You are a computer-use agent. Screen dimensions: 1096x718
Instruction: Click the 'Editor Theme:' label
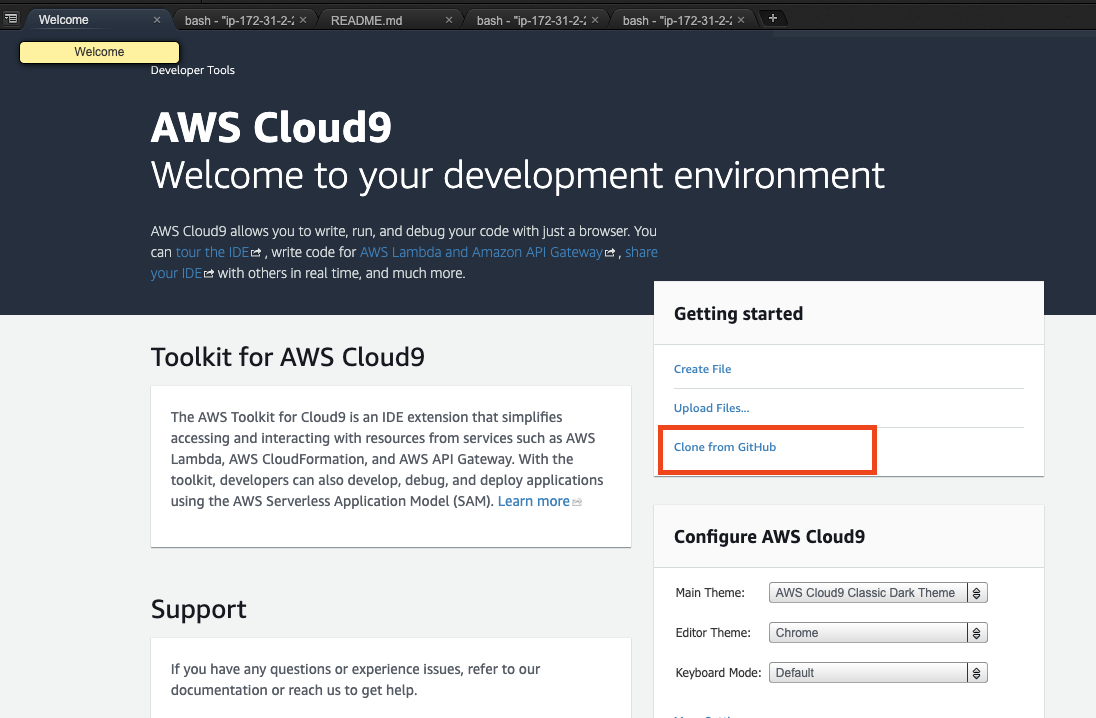[713, 632]
